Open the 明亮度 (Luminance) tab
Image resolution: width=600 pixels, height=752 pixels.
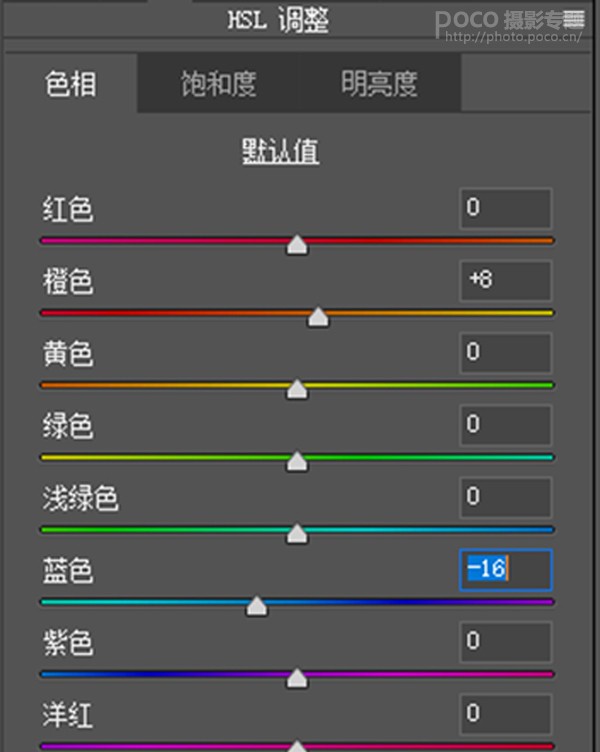click(379, 84)
